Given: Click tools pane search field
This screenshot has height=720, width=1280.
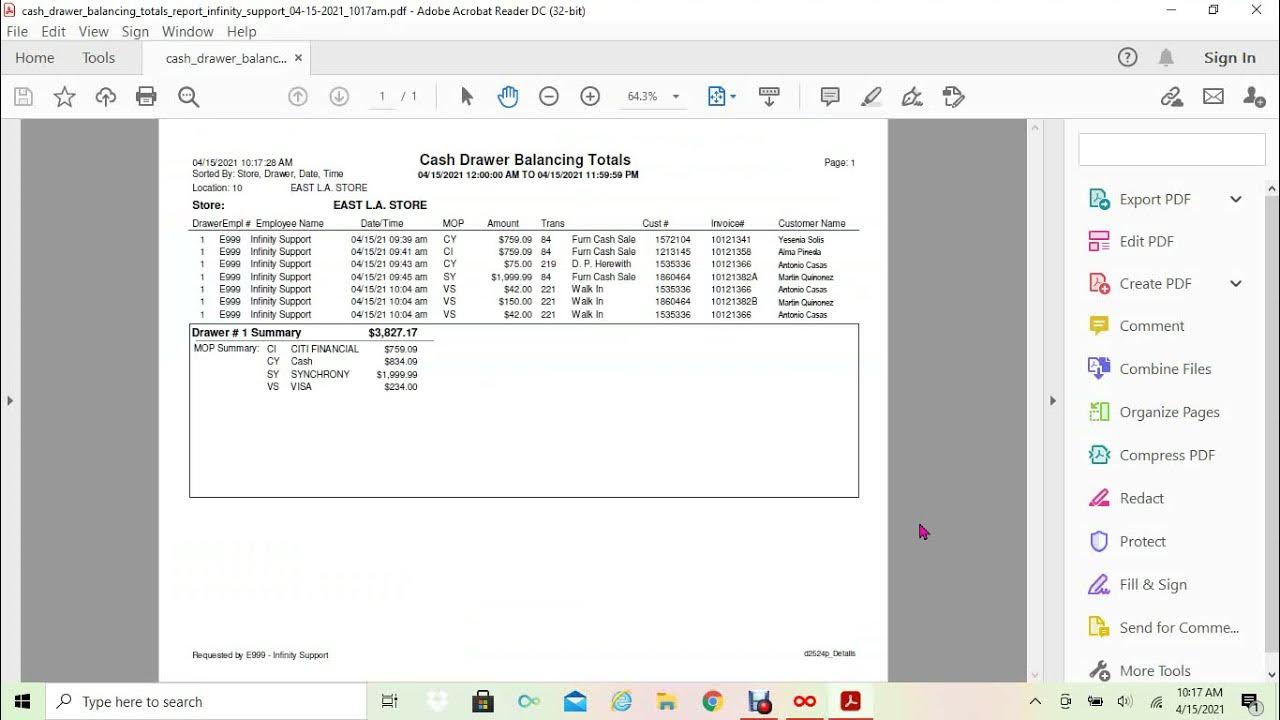Looking at the screenshot, I should 1171,149.
